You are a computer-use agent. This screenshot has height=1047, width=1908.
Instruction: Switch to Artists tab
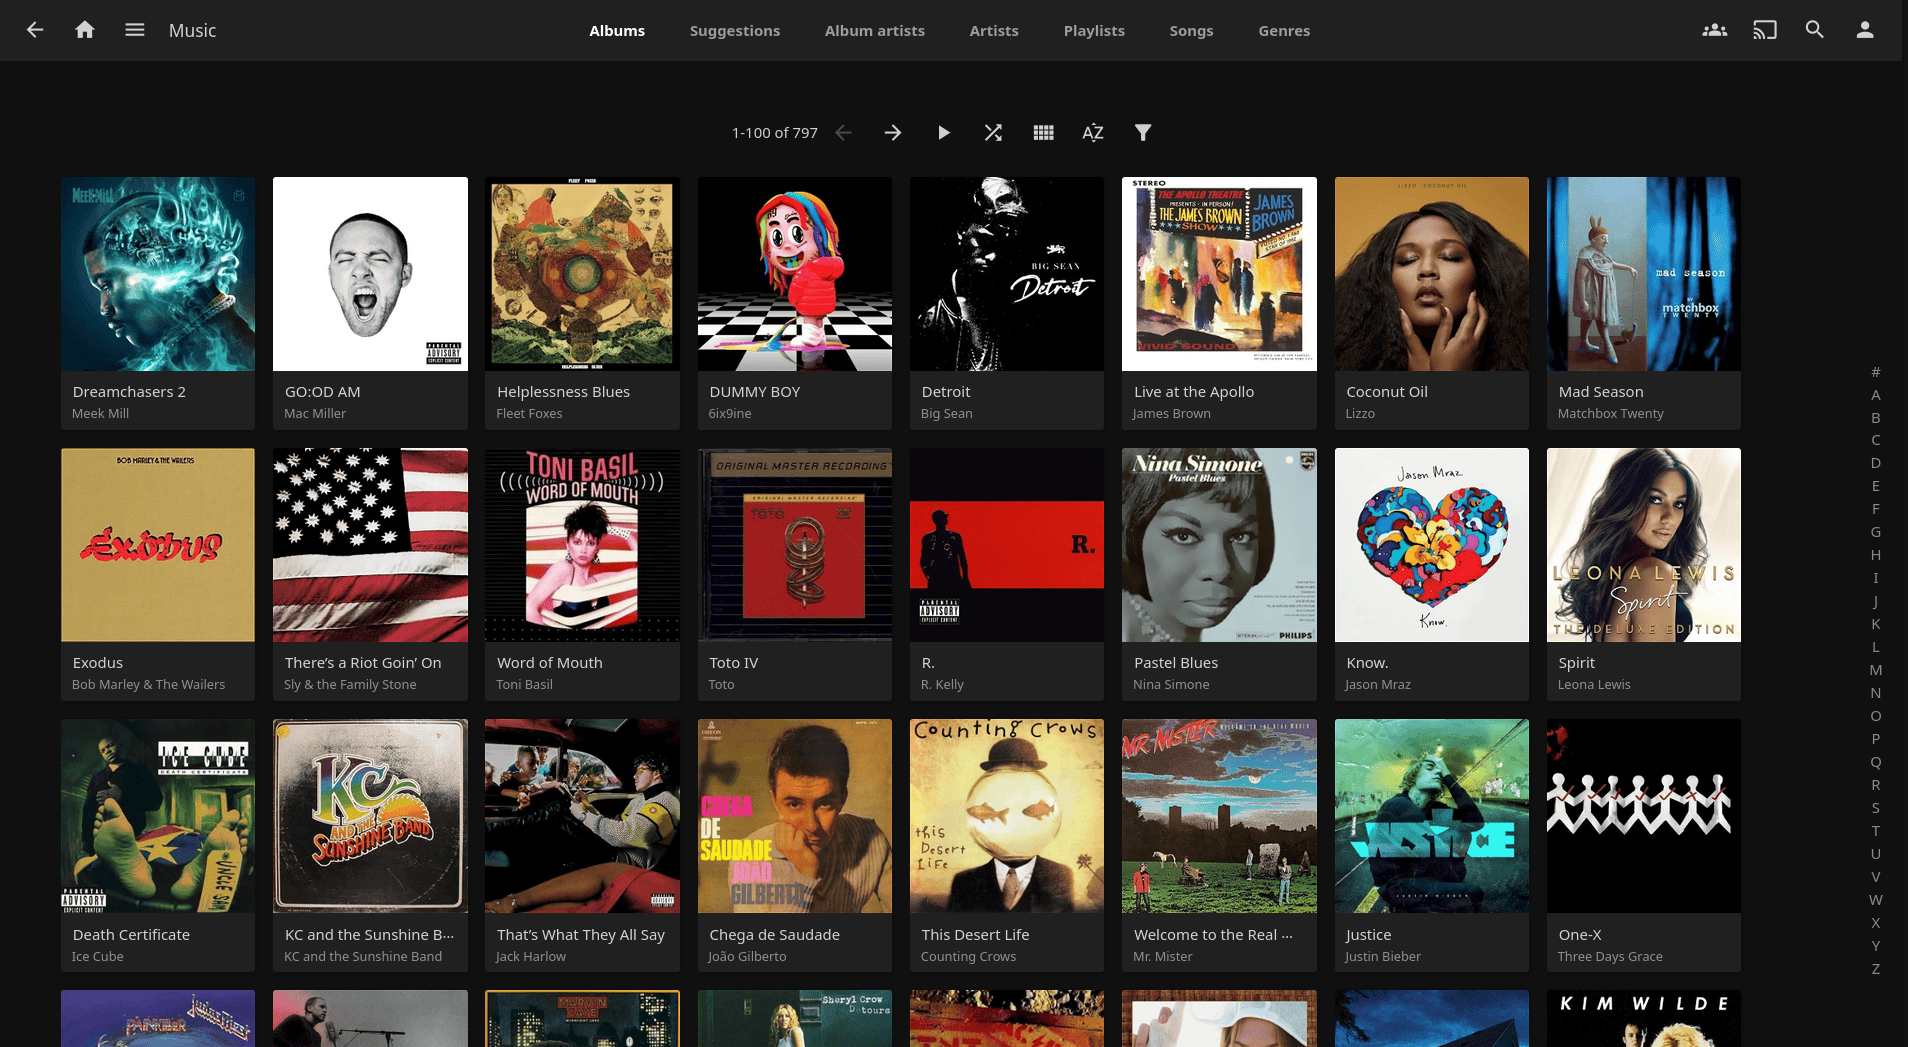tap(994, 30)
